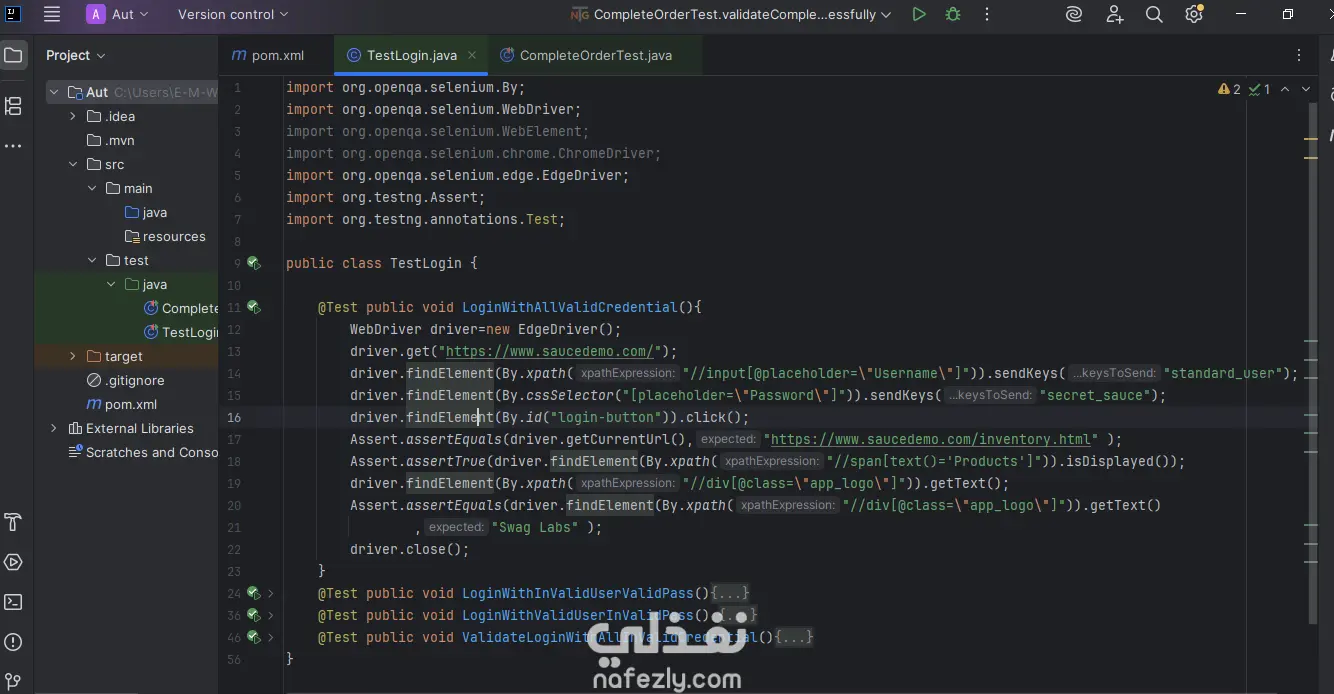This screenshot has width=1334, height=694.
Task: Open code with me add-user icon
Action: 1115,14
